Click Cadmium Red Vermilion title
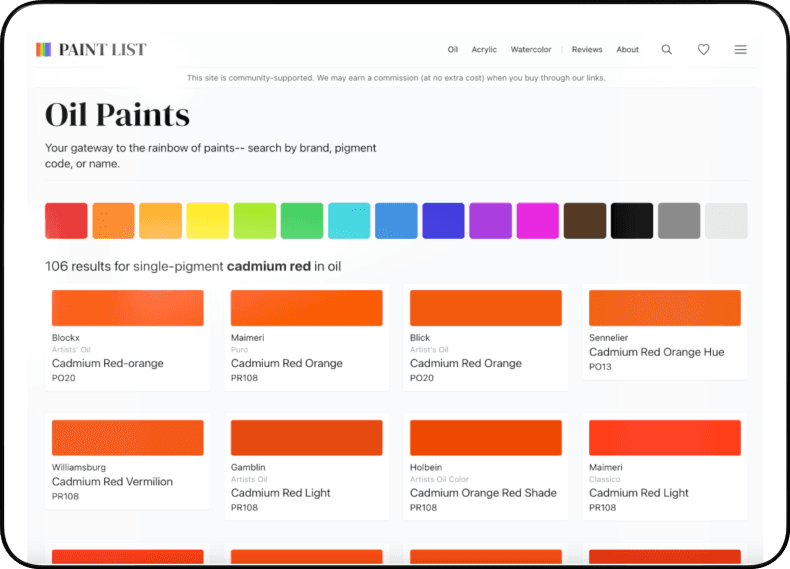Viewport: 790px width, 569px height. 112,481
